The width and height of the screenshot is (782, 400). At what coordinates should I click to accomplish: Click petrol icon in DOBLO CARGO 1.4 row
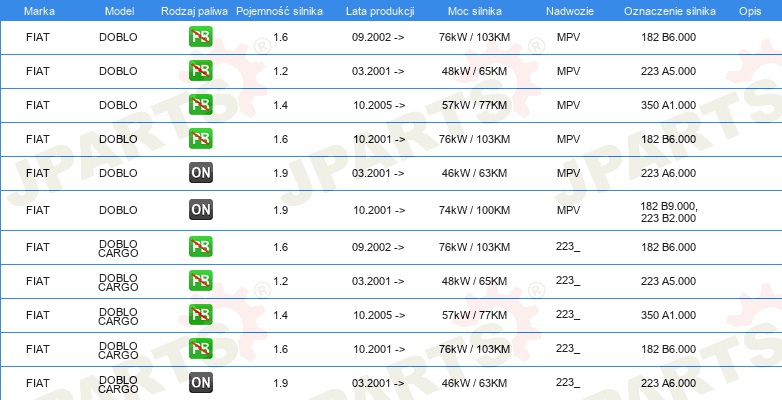[x=200, y=315]
